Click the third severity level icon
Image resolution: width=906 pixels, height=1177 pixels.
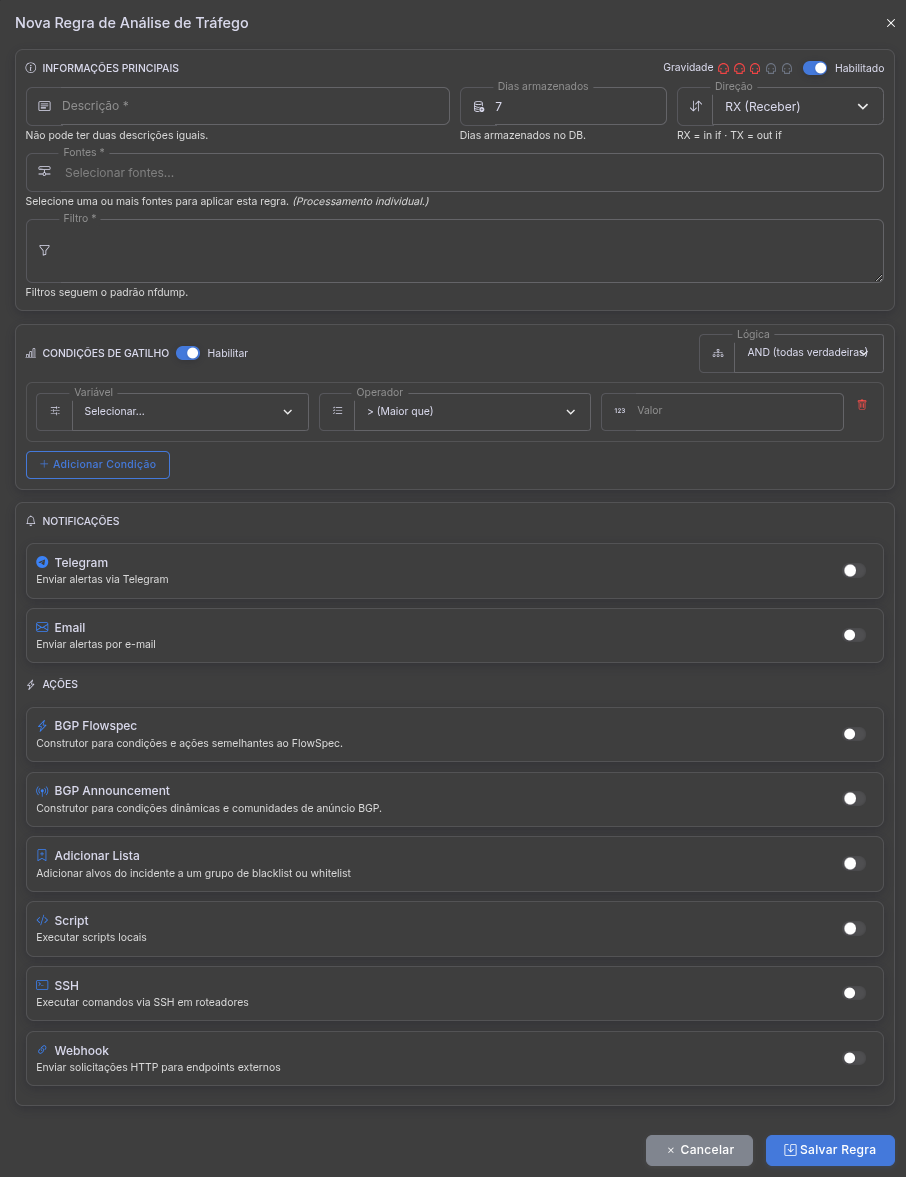tap(755, 69)
